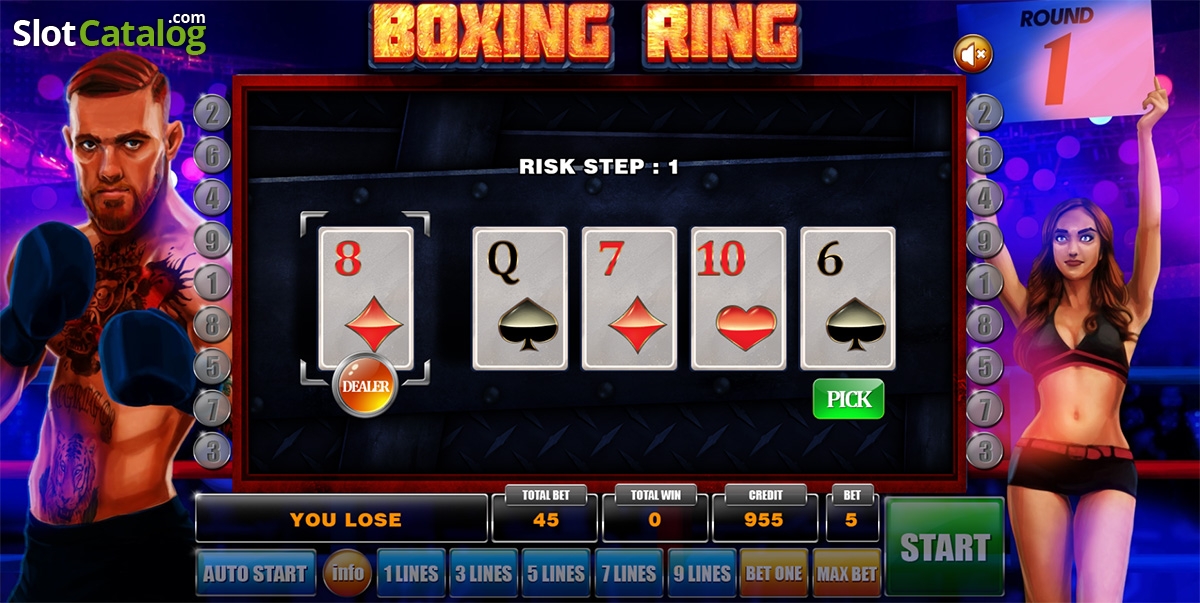Pick the 6 of spades card
Viewport: 1200px width, 603px height.
(848, 299)
